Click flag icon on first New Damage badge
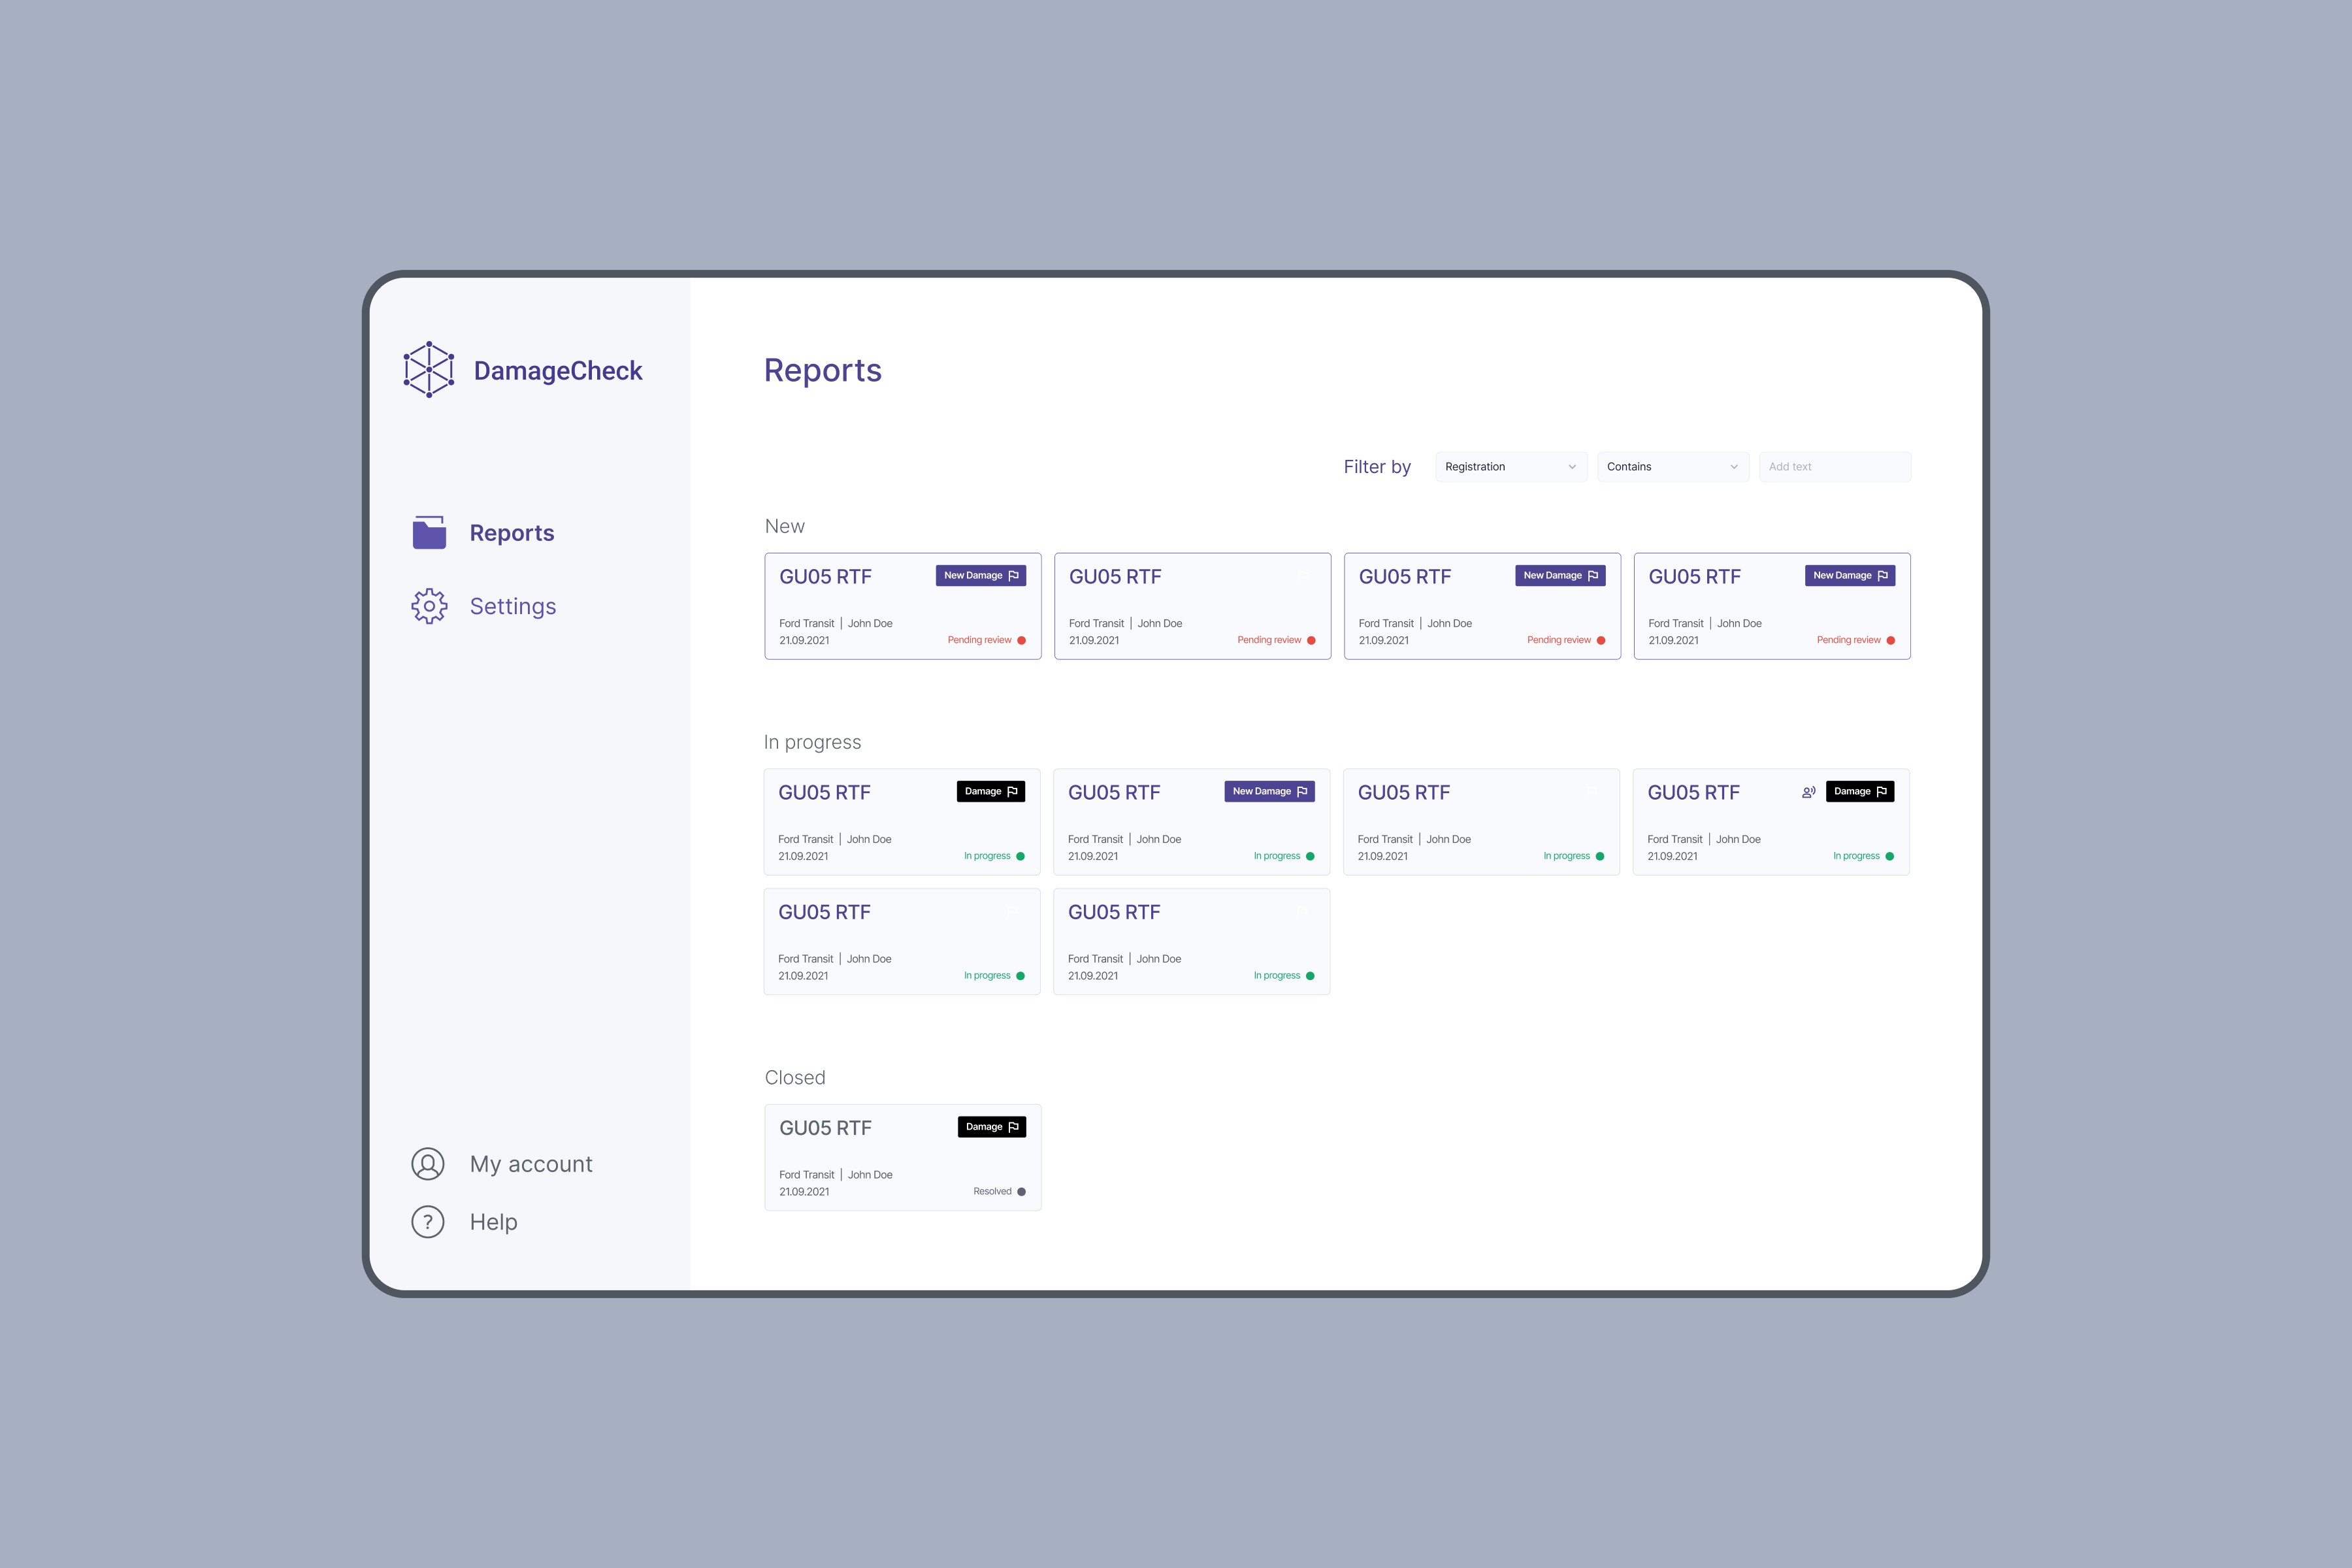Screen dimensions: 2352x1568 (1013, 575)
